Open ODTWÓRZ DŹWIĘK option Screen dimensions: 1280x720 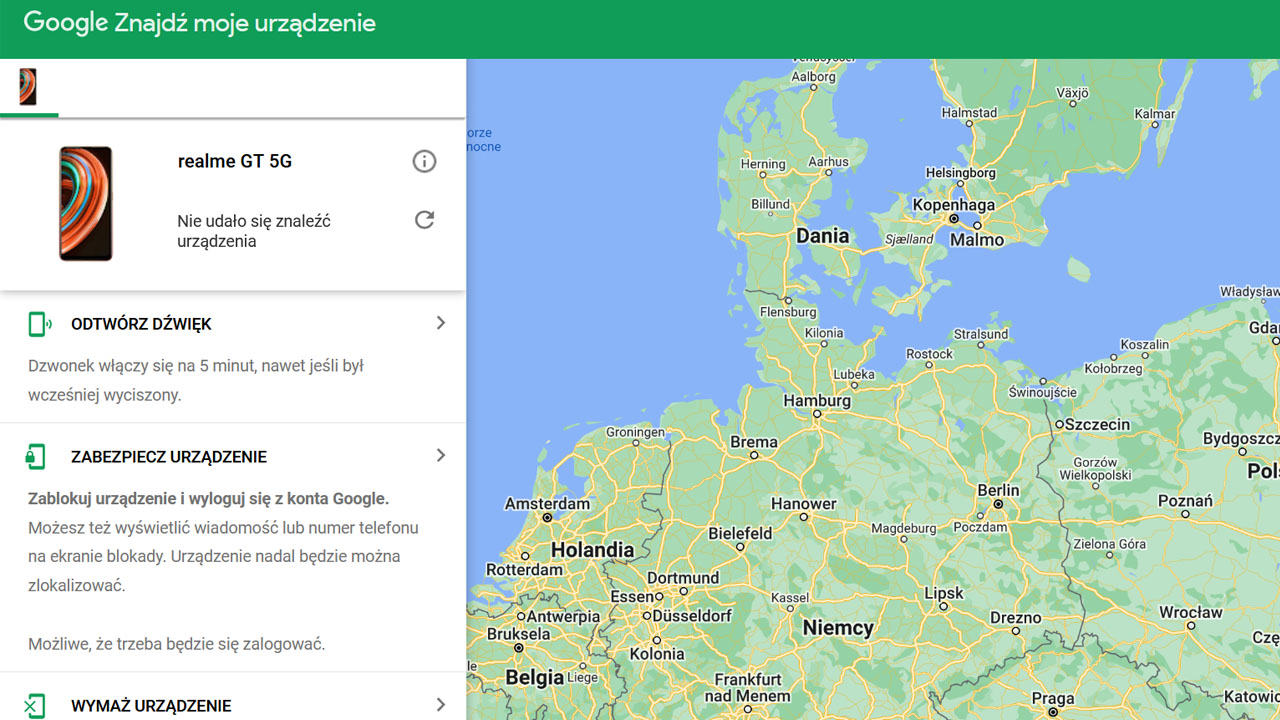click(141, 324)
